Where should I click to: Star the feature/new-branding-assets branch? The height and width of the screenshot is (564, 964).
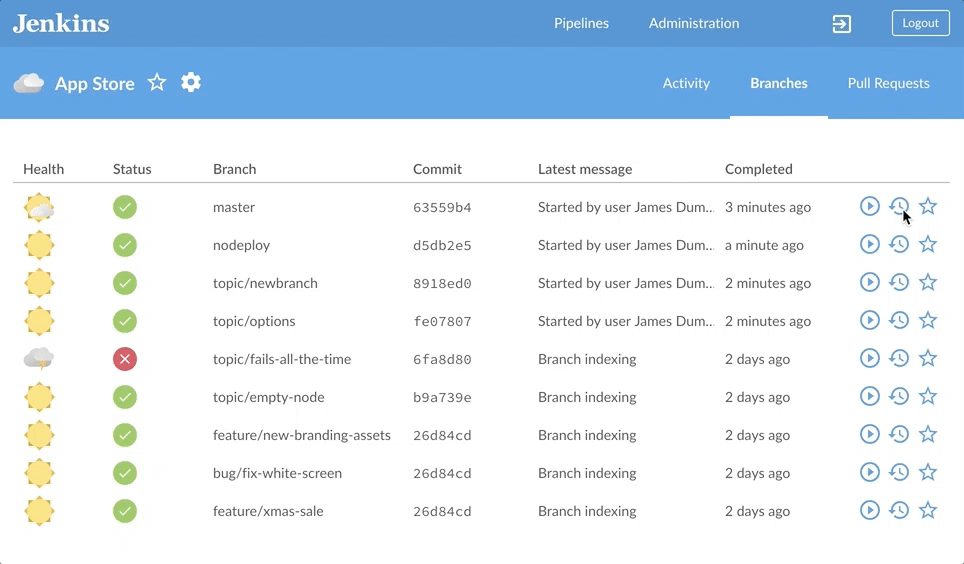point(928,434)
